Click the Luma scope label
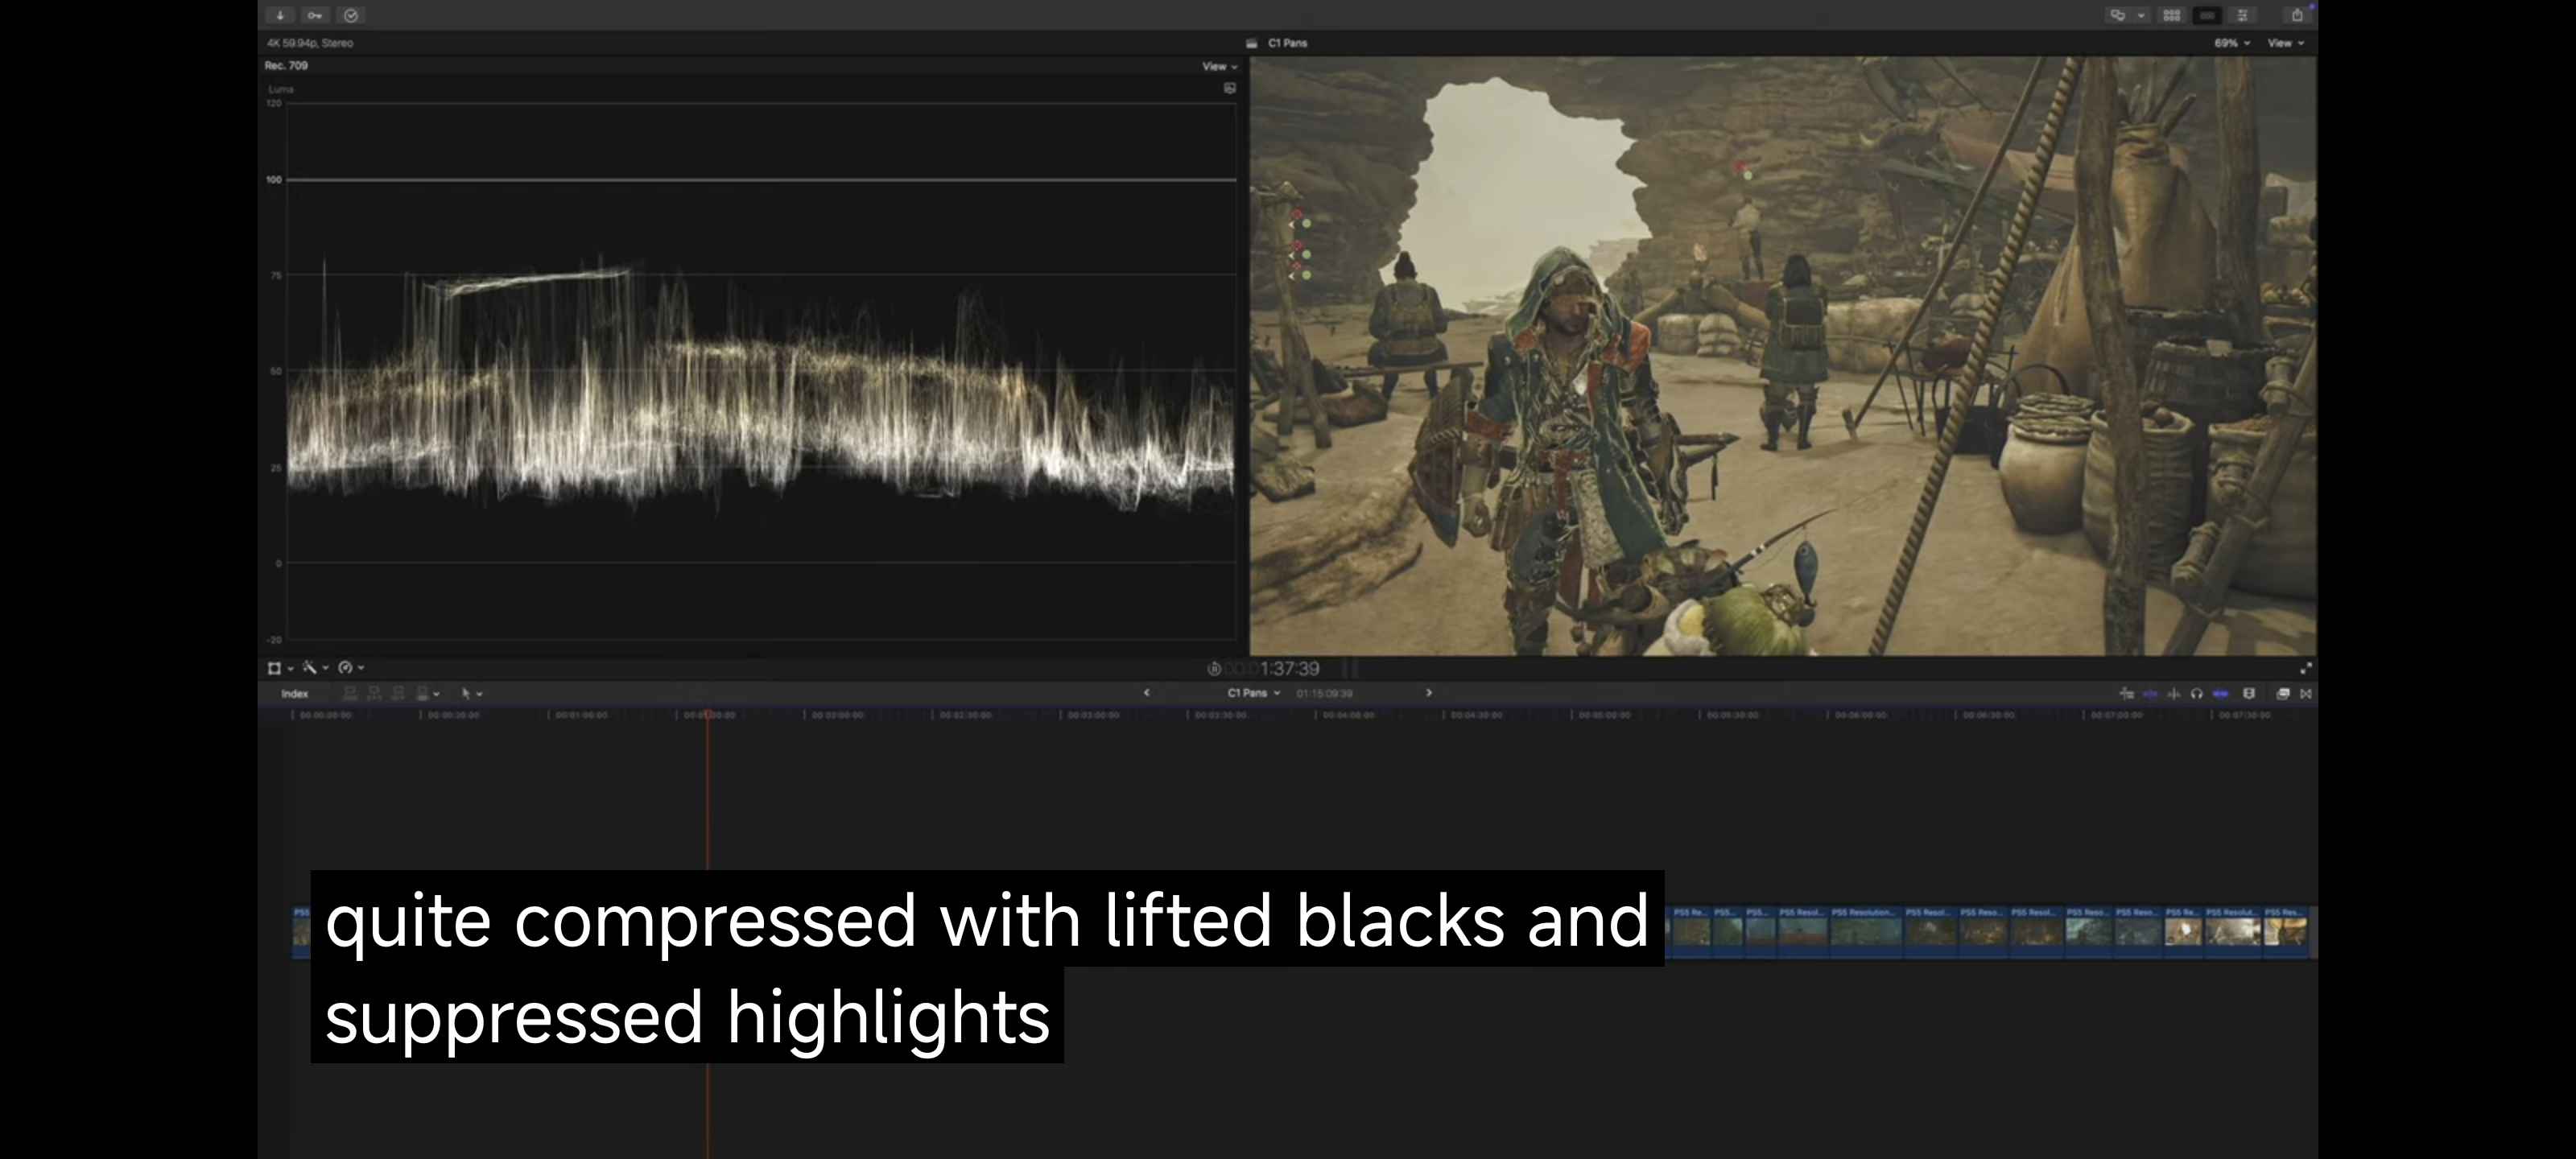Image resolution: width=2576 pixels, height=1159 pixels. tap(280, 89)
